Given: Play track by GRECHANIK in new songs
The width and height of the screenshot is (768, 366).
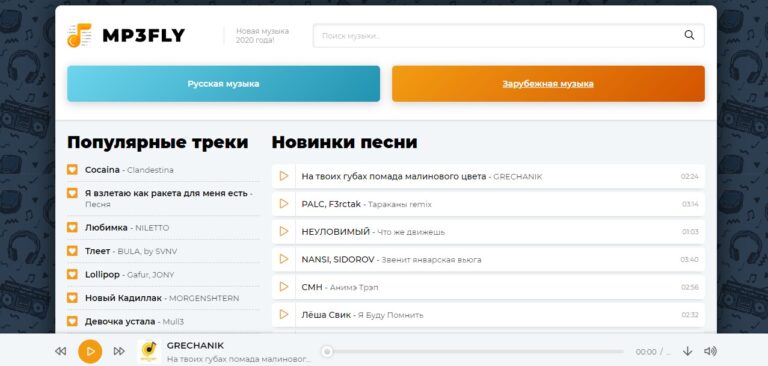Looking at the screenshot, I should click(x=284, y=176).
